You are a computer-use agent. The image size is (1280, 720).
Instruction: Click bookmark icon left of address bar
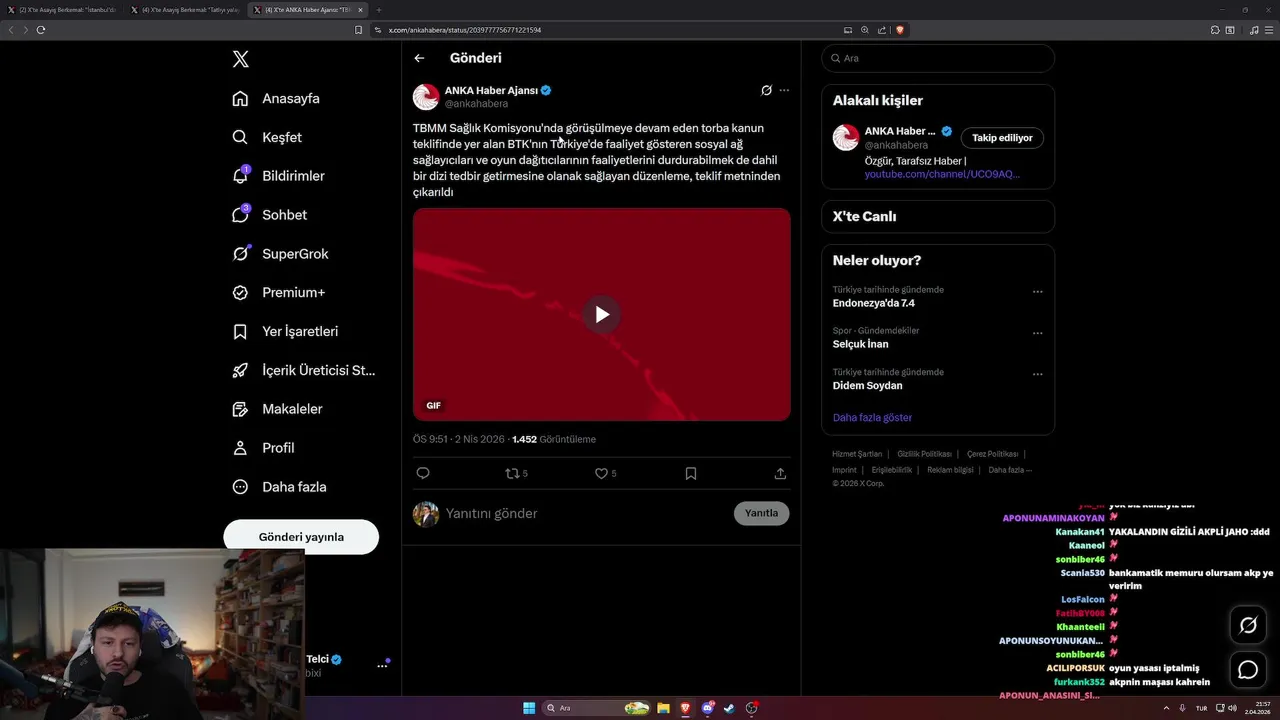coord(358,30)
